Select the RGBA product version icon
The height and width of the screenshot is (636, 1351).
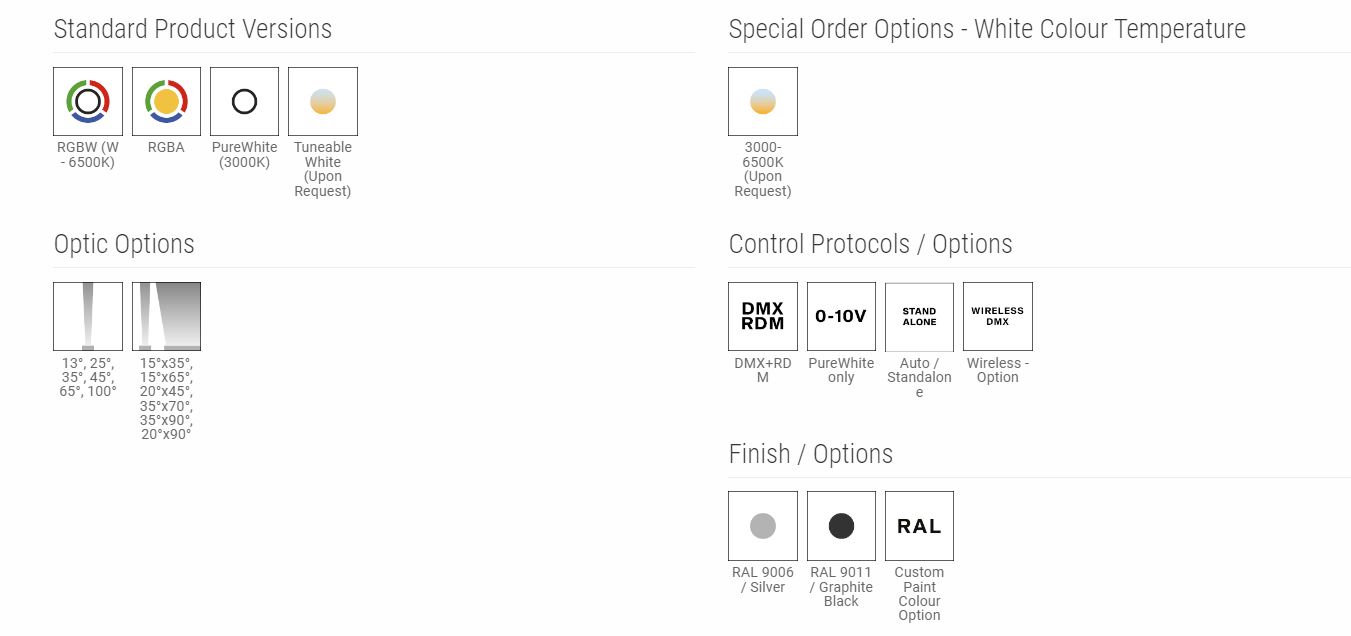pos(166,101)
